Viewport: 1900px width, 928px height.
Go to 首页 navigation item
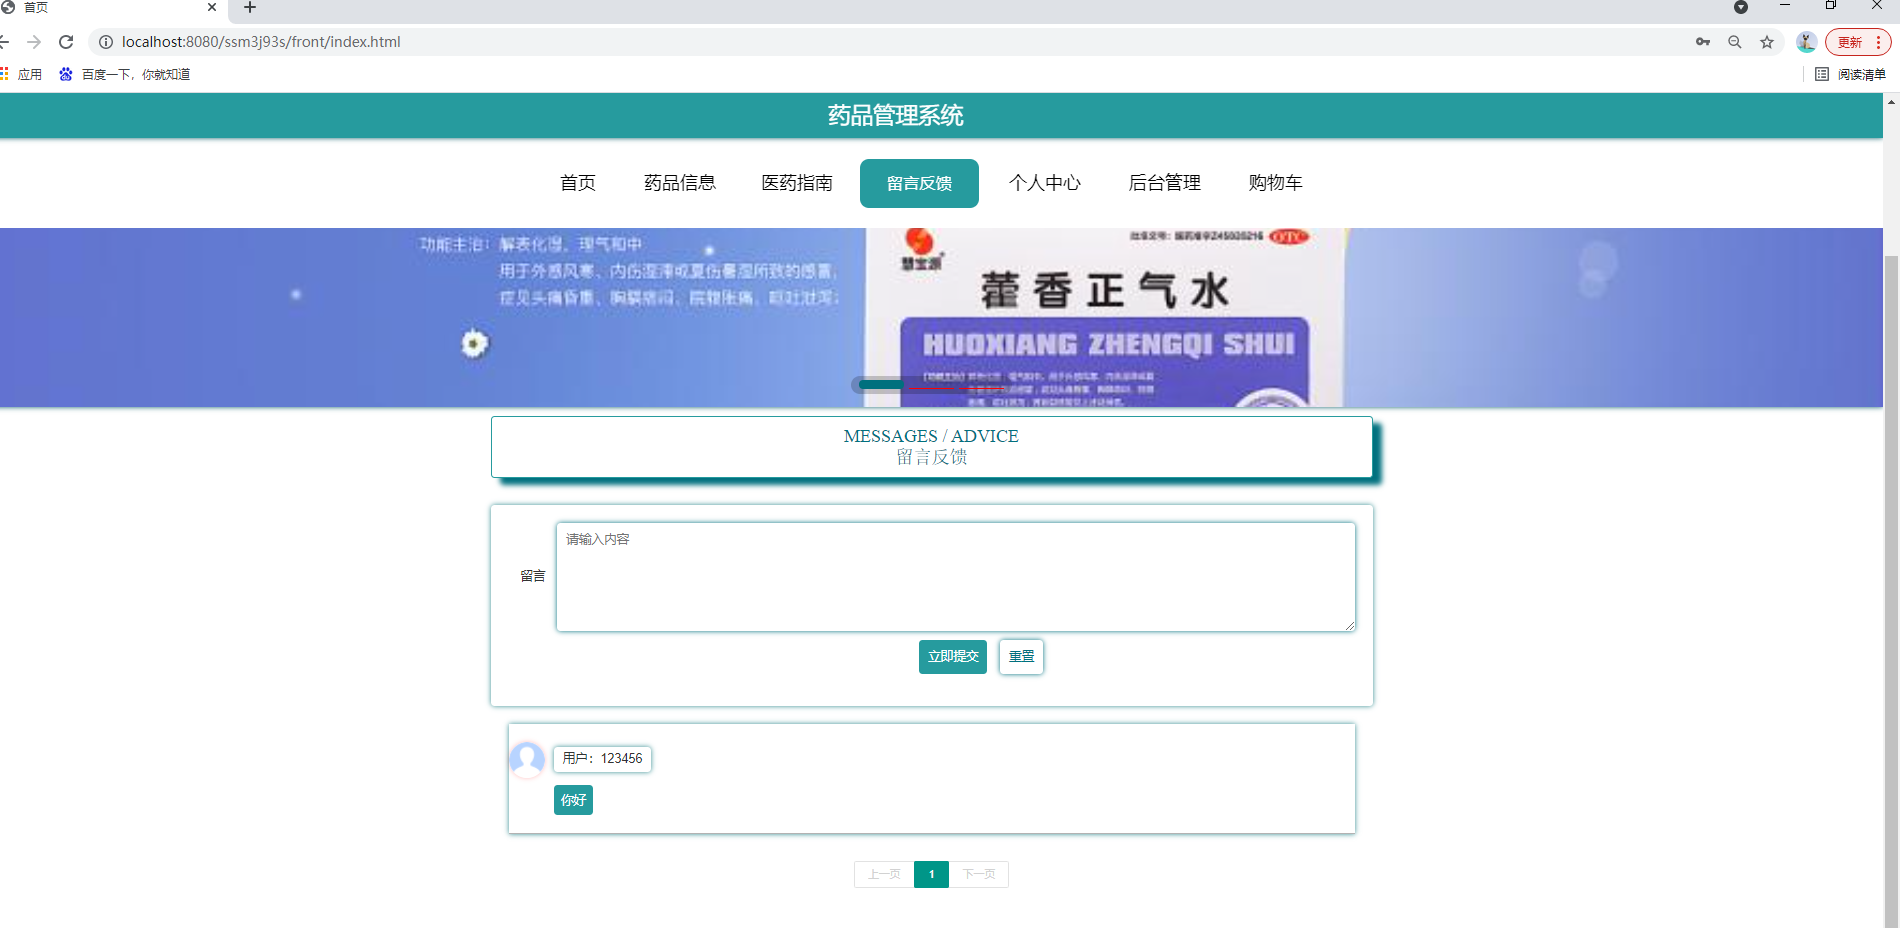578,183
